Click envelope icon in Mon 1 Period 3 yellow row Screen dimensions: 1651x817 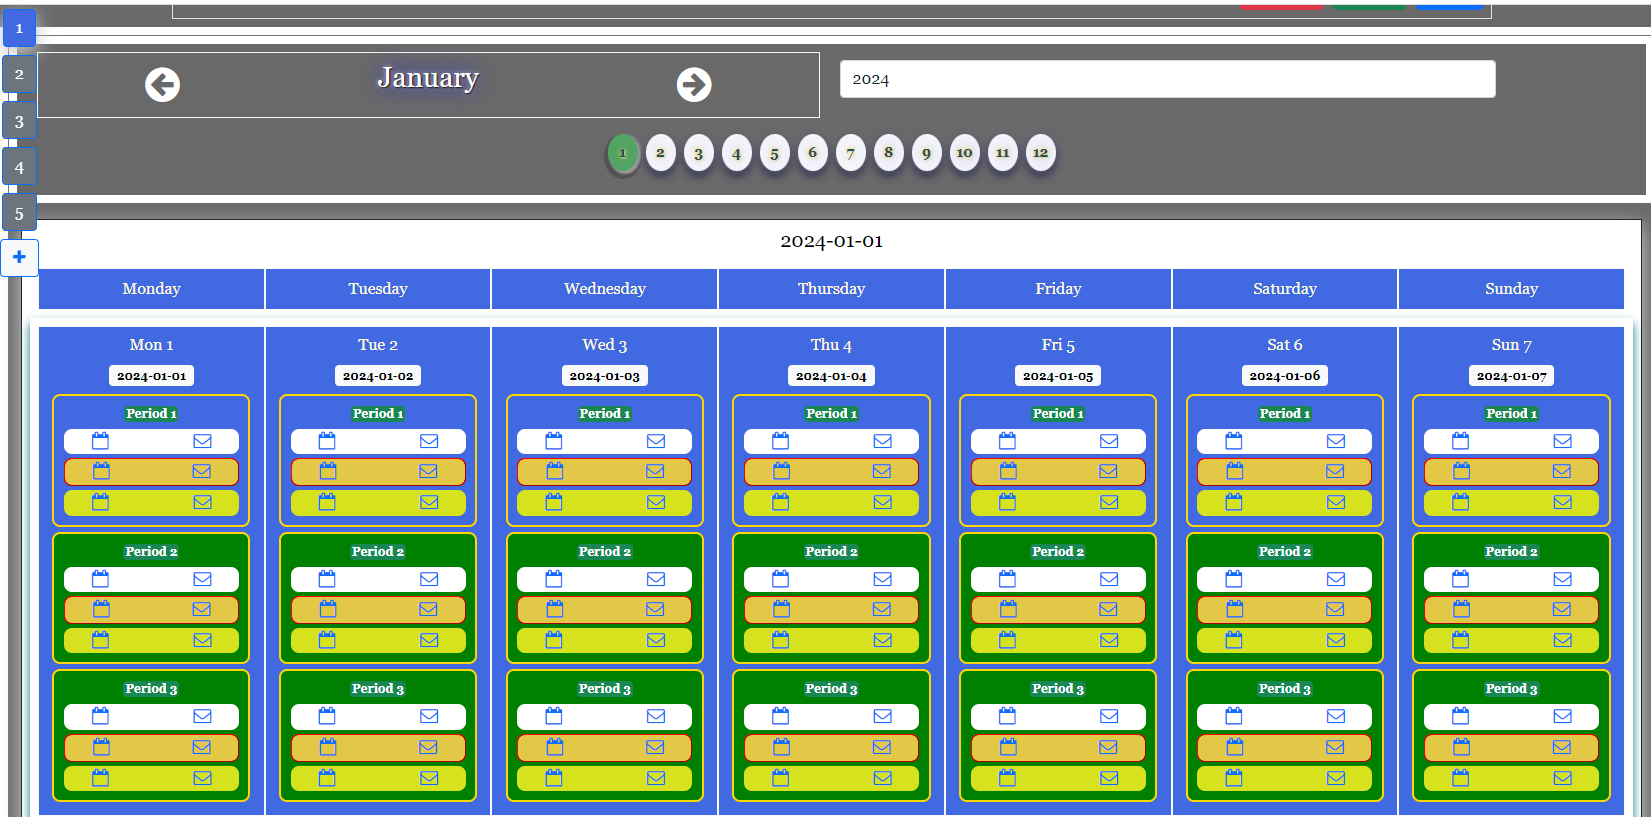[x=202, y=778]
